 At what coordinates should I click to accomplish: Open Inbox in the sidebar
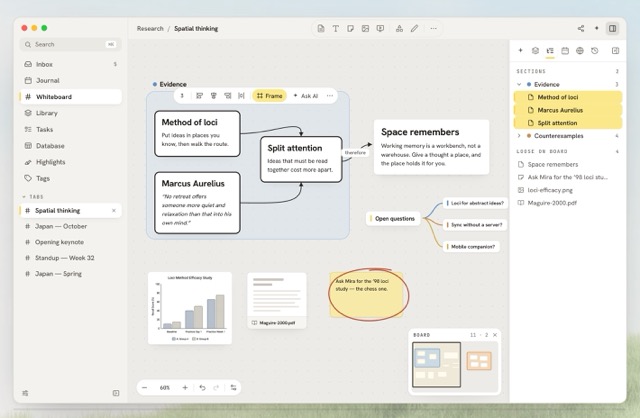point(71,64)
